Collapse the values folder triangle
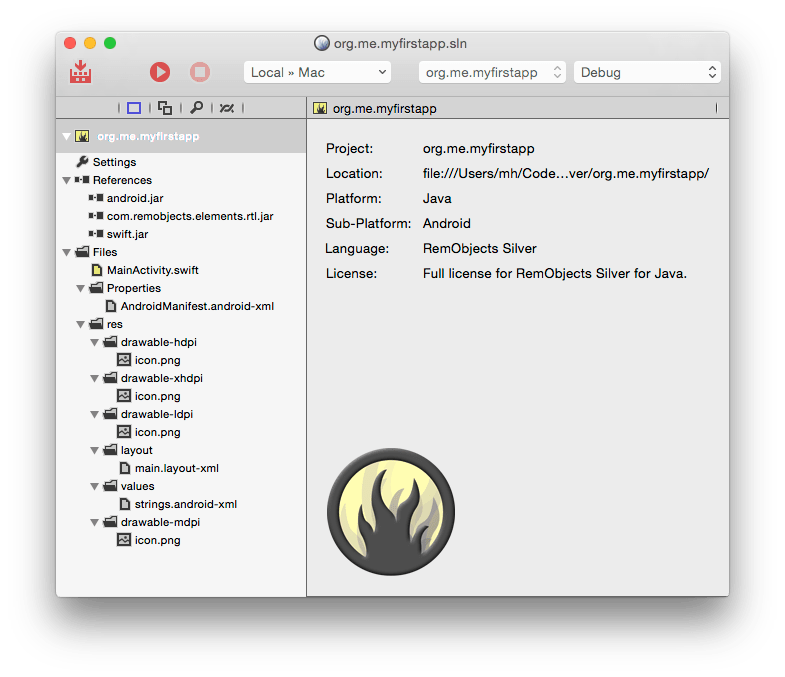Screen dimensions: 785x677 tap(94, 487)
